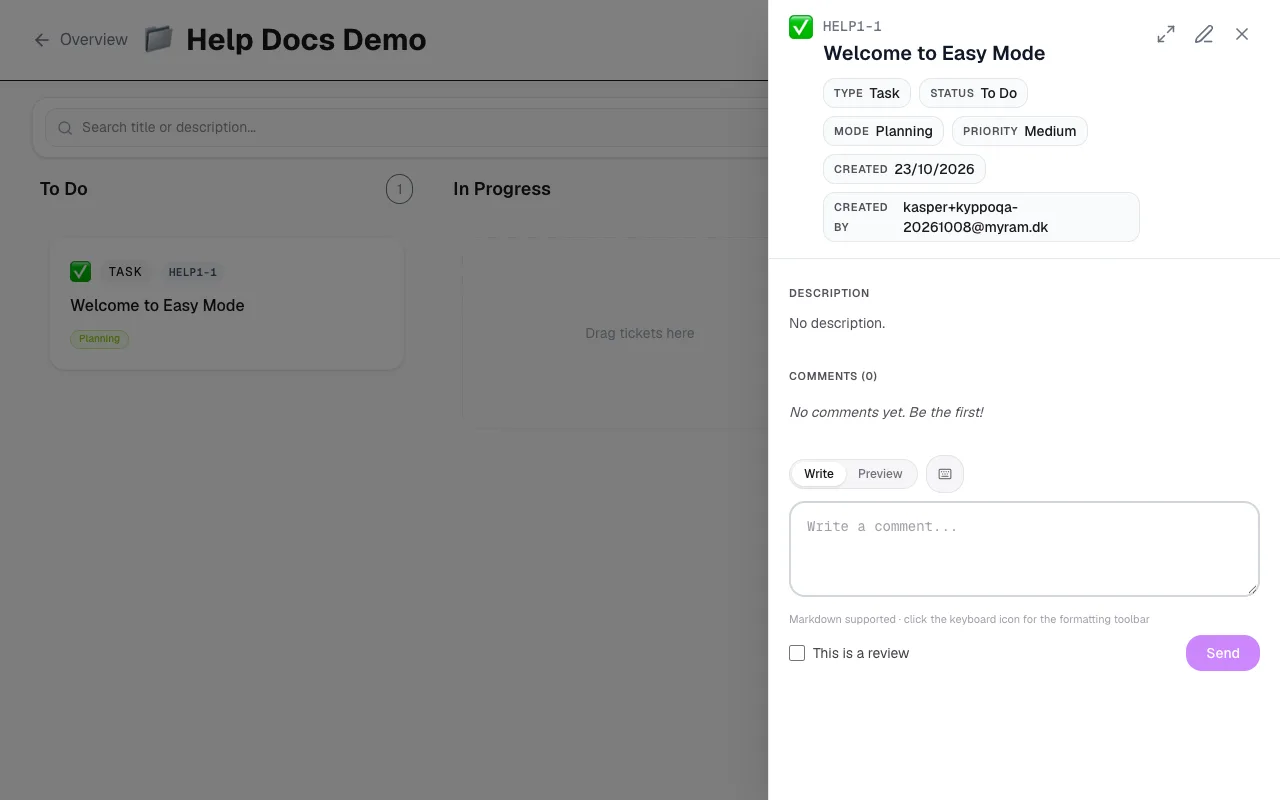The image size is (1280, 800).
Task: Switch to the Preview tab
Action: point(880,474)
